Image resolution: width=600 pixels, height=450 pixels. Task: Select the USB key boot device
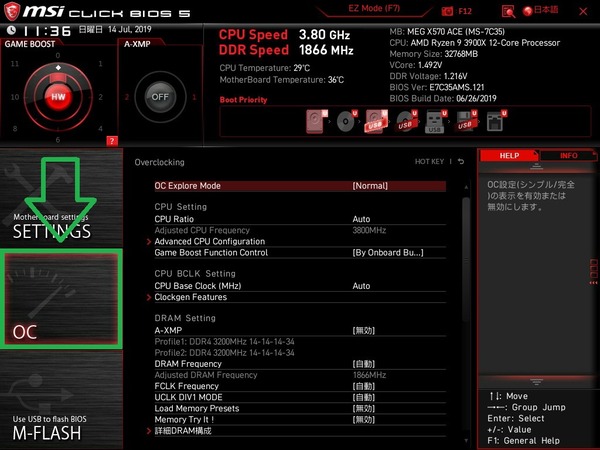pyautogui.click(x=436, y=121)
